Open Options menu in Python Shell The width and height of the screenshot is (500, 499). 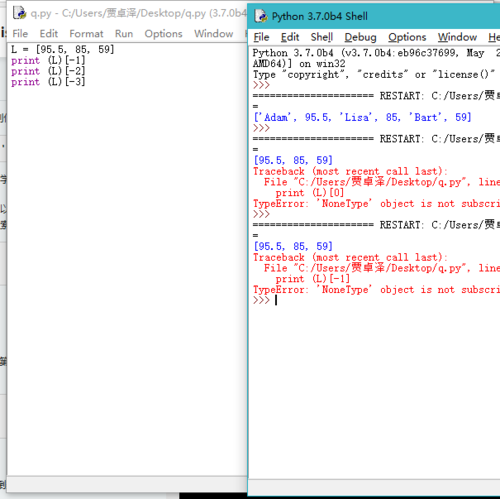tap(407, 37)
